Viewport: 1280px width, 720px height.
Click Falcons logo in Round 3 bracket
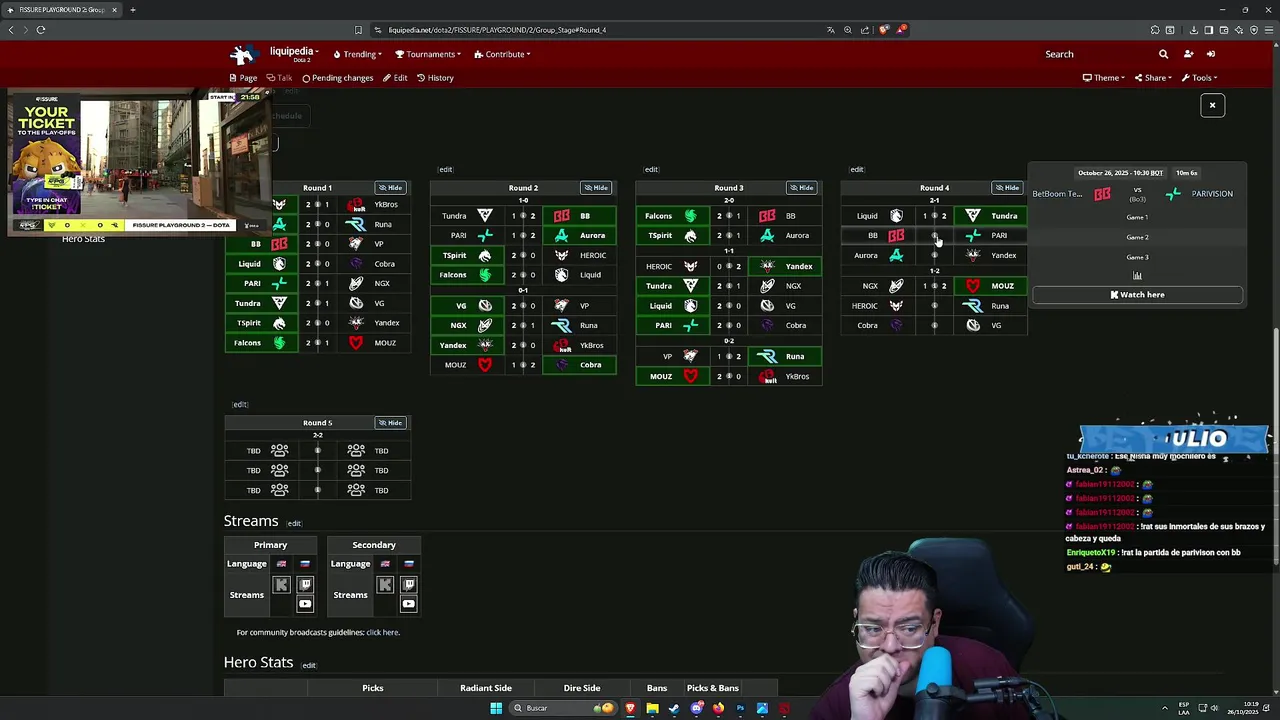690,216
